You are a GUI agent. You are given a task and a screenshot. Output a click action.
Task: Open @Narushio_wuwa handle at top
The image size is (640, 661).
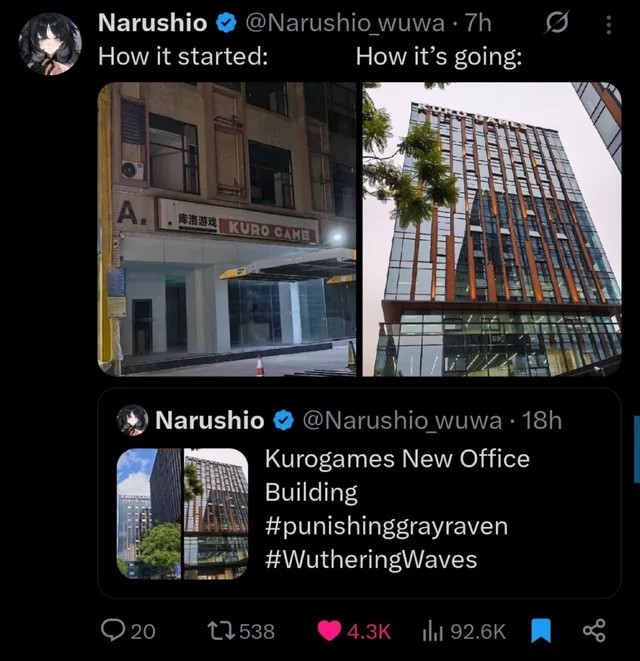point(345,23)
